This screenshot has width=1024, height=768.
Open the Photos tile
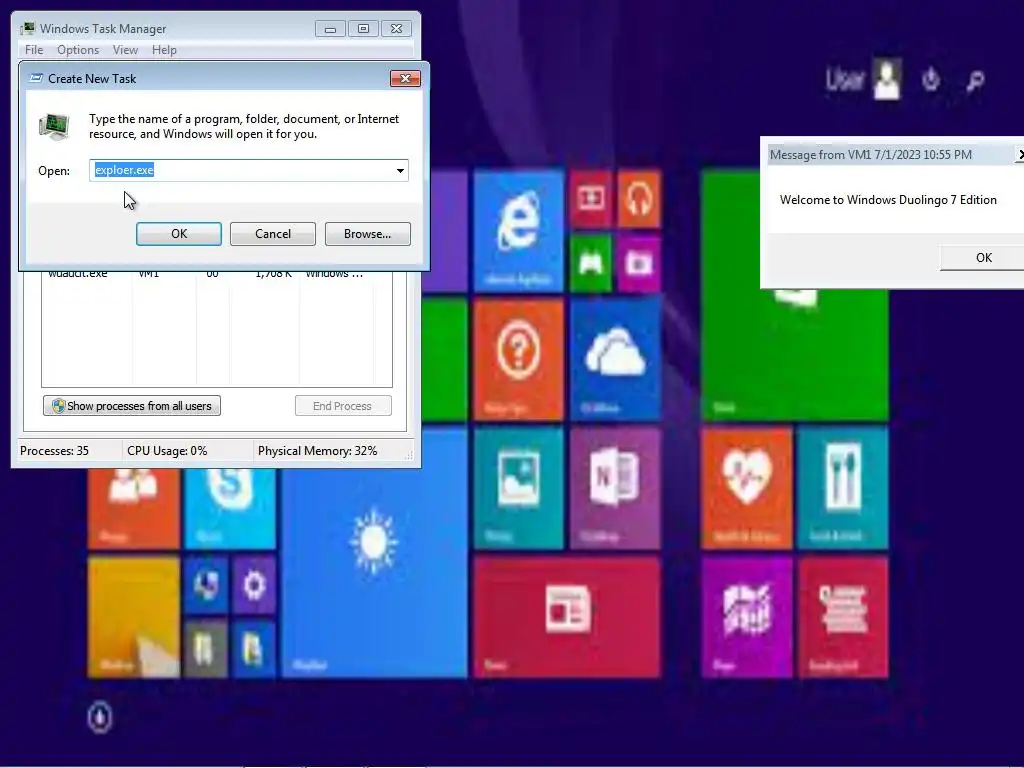point(519,488)
